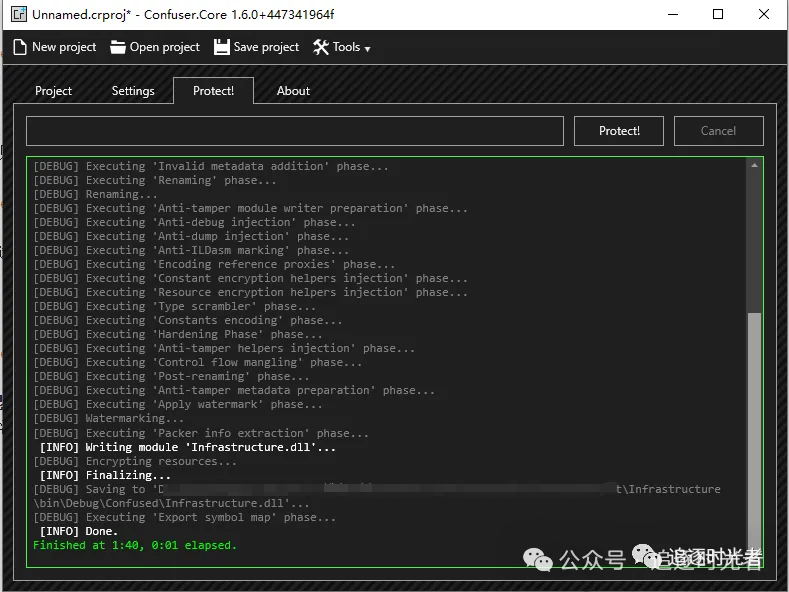Screen dimensions: 789x592
Task: Focus the empty text field beside Protect!
Action: click(294, 131)
